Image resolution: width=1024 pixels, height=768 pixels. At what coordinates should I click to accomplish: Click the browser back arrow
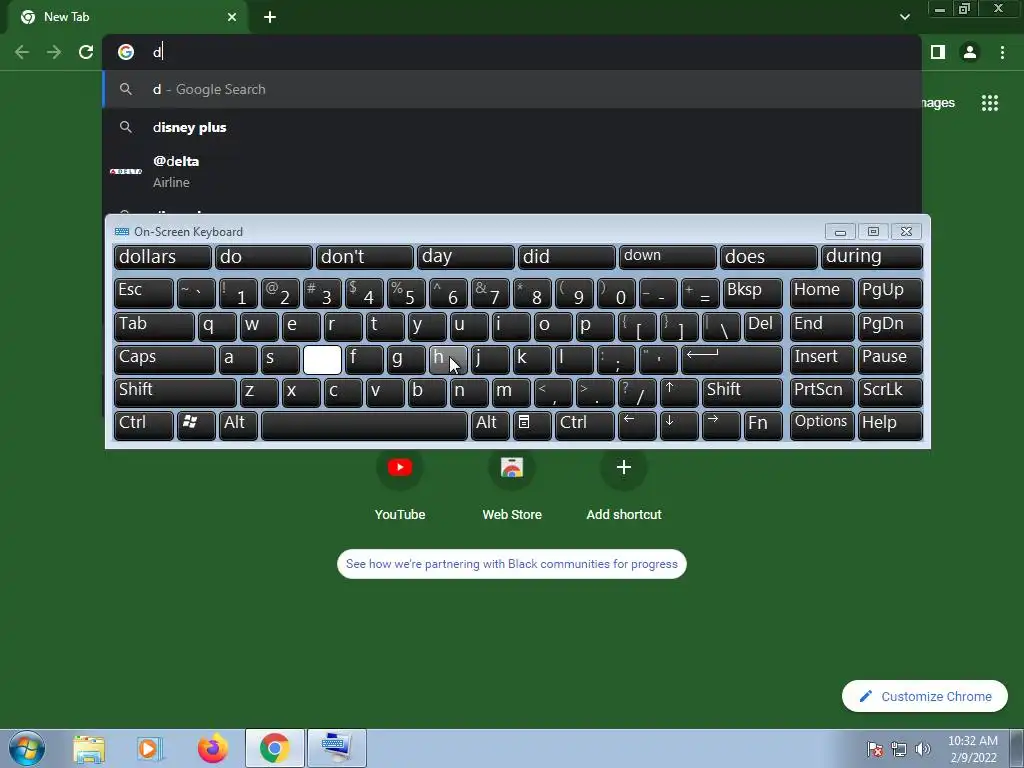(22, 52)
